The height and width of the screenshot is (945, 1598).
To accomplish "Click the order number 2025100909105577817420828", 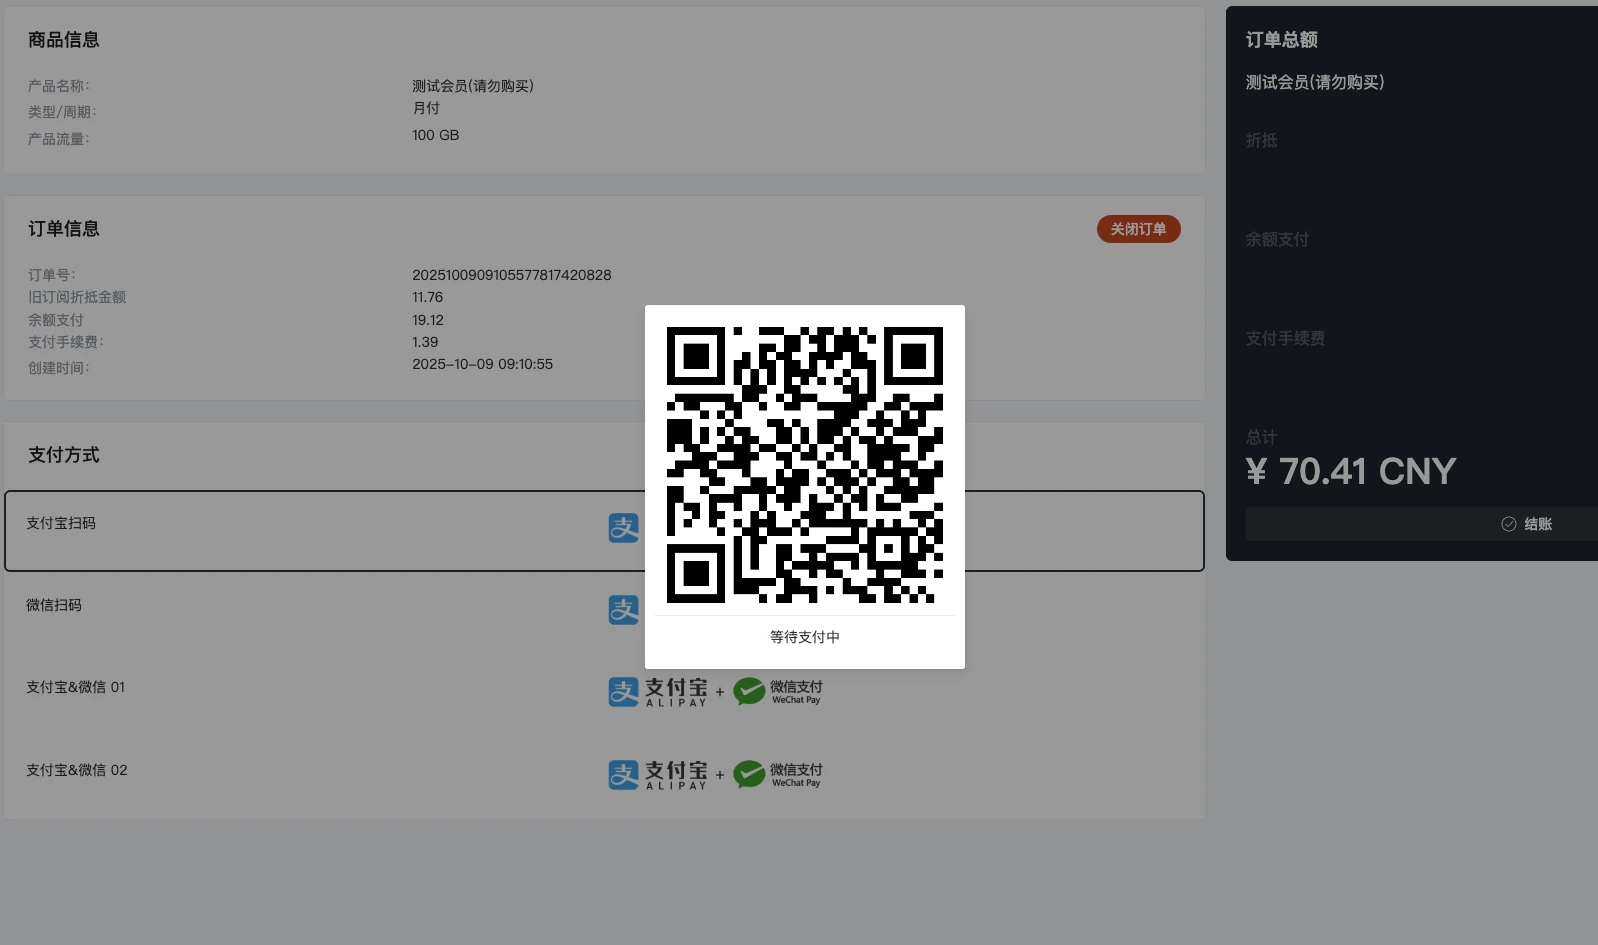I will [x=511, y=275].
